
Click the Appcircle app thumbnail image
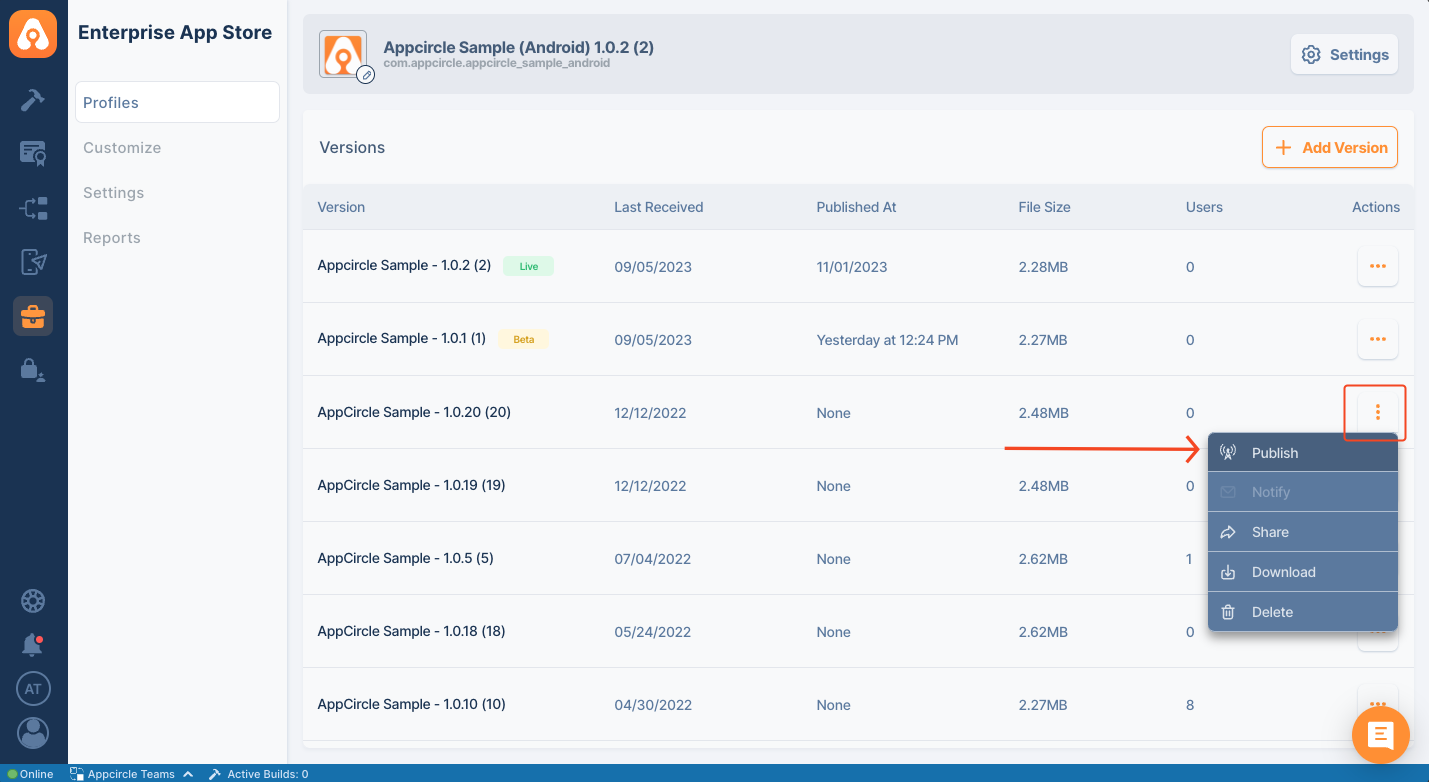click(344, 53)
